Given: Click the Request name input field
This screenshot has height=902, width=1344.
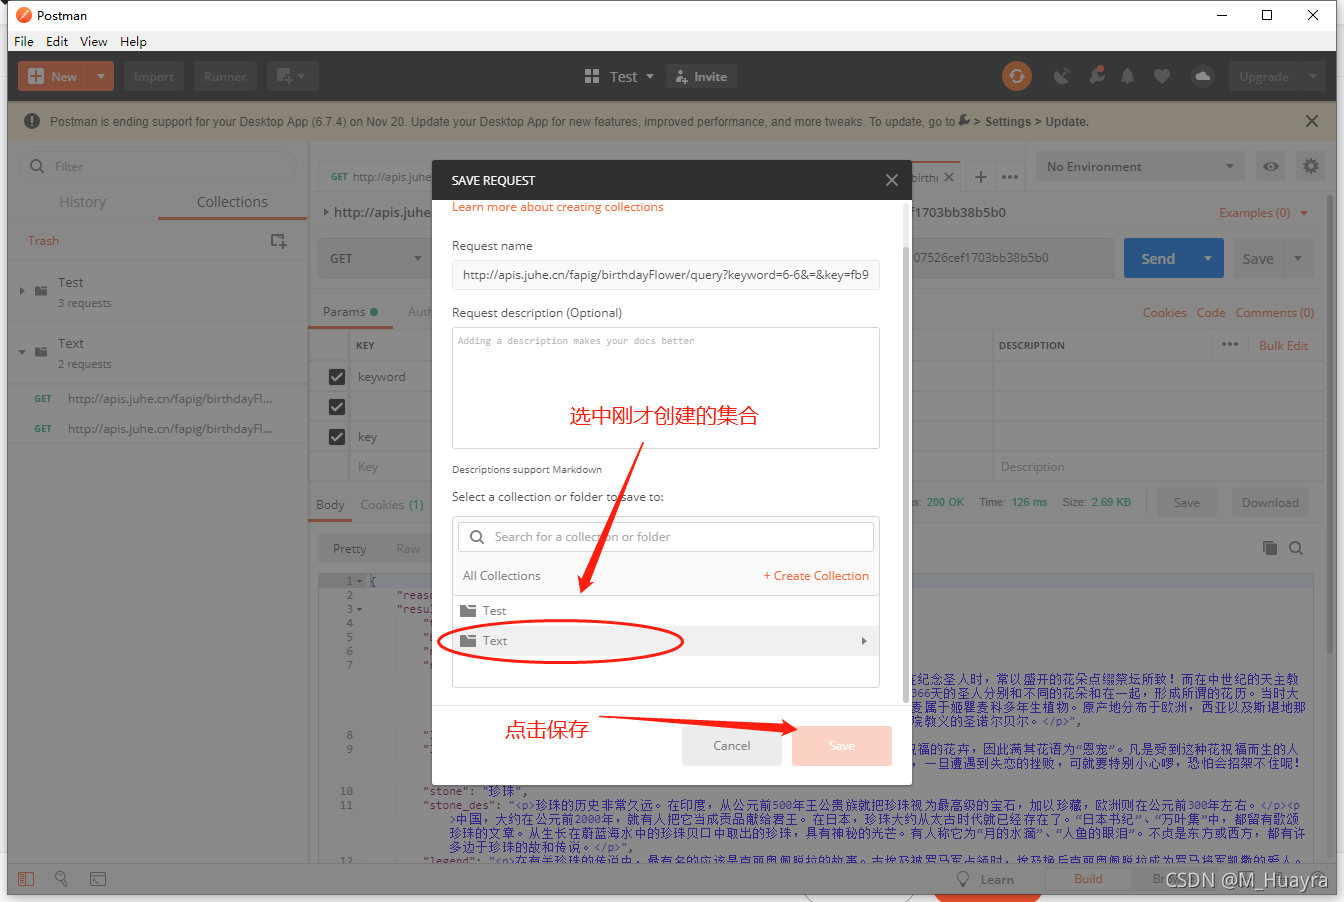Looking at the screenshot, I should click(x=665, y=275).
